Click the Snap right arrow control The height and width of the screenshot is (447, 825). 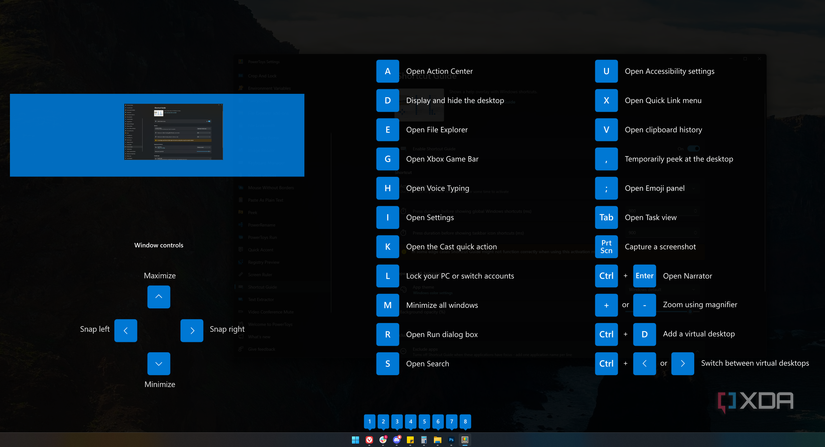point(192,331)
